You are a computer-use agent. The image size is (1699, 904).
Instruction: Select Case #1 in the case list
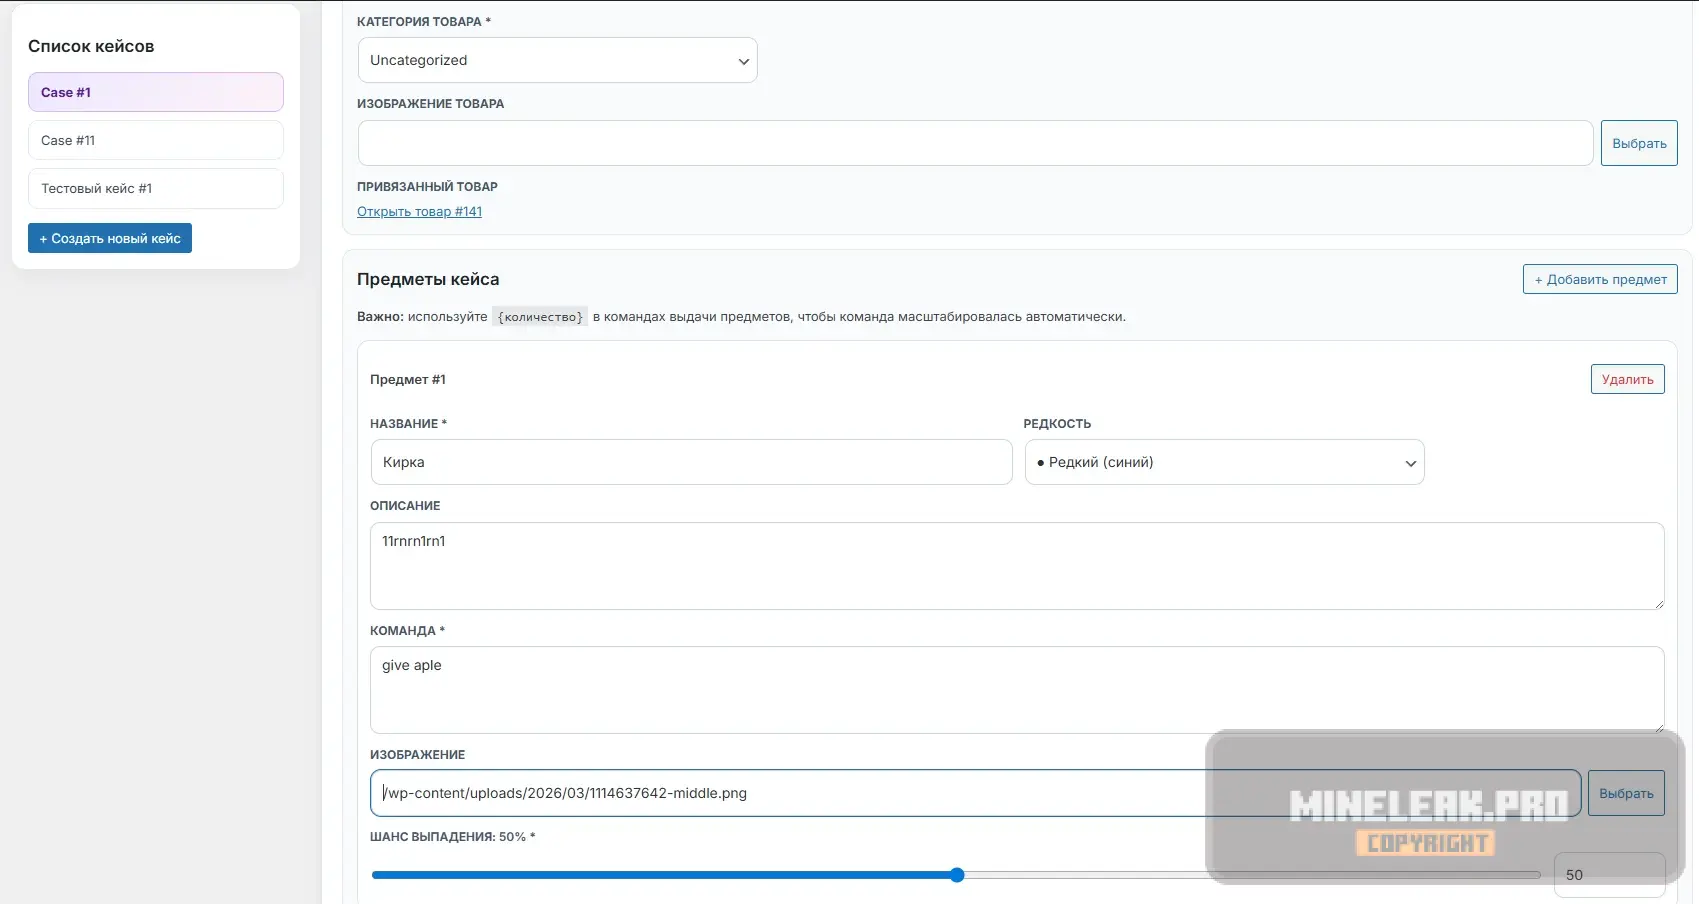click(155, 92)
